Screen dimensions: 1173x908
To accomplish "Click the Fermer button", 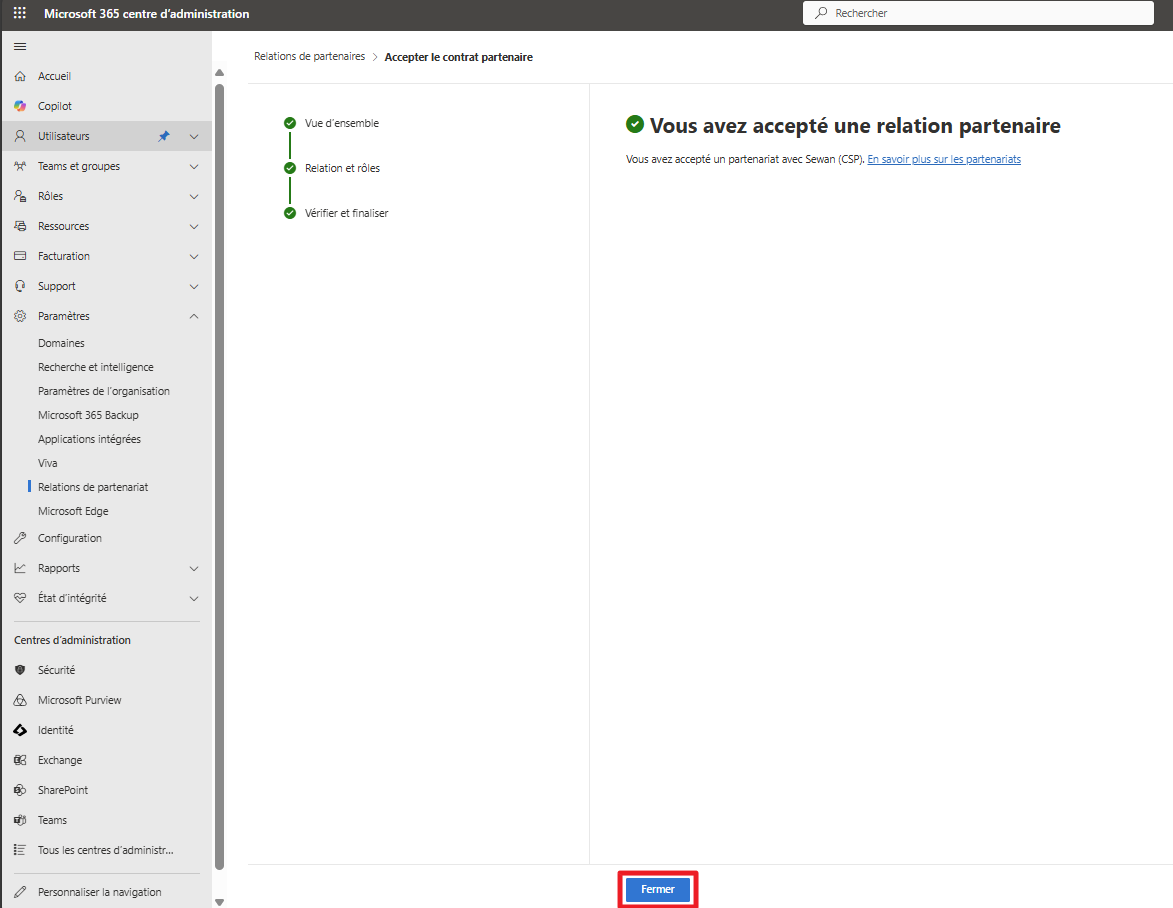I will [x=658, y=889].
